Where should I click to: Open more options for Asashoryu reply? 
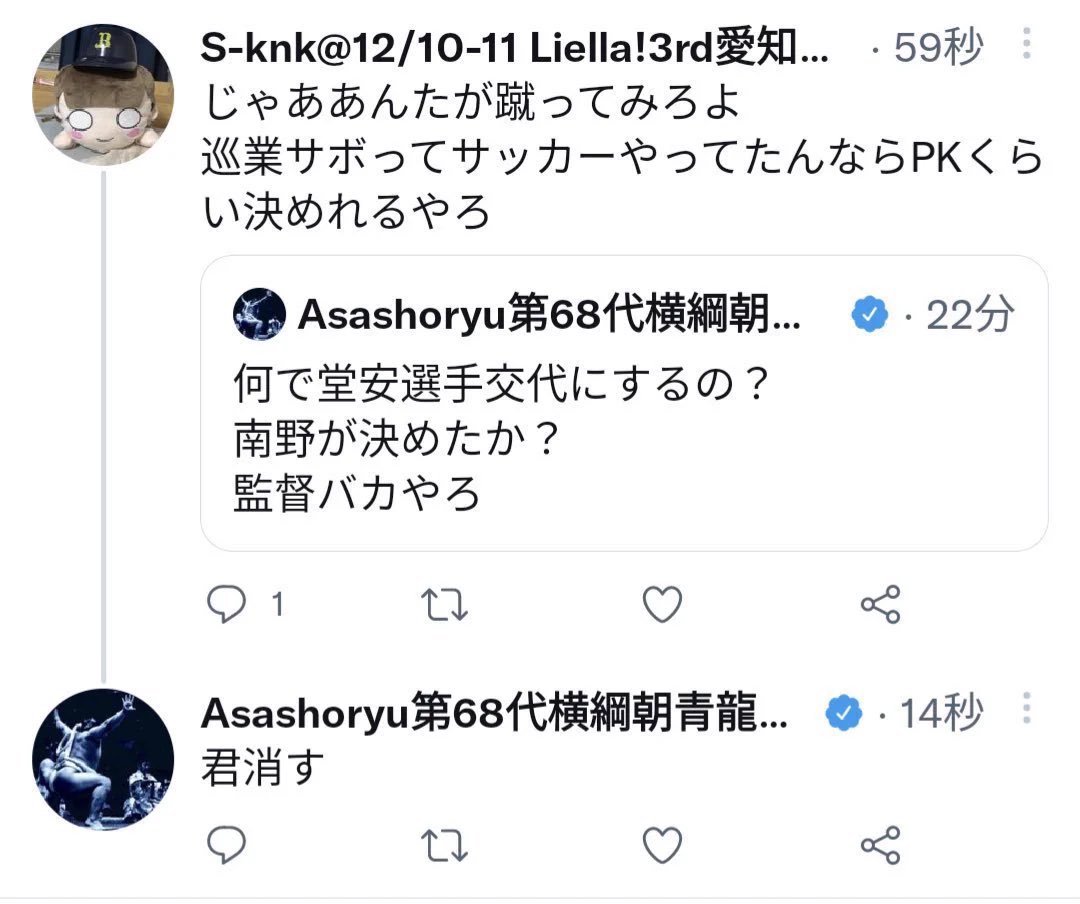coord(1026,708)
